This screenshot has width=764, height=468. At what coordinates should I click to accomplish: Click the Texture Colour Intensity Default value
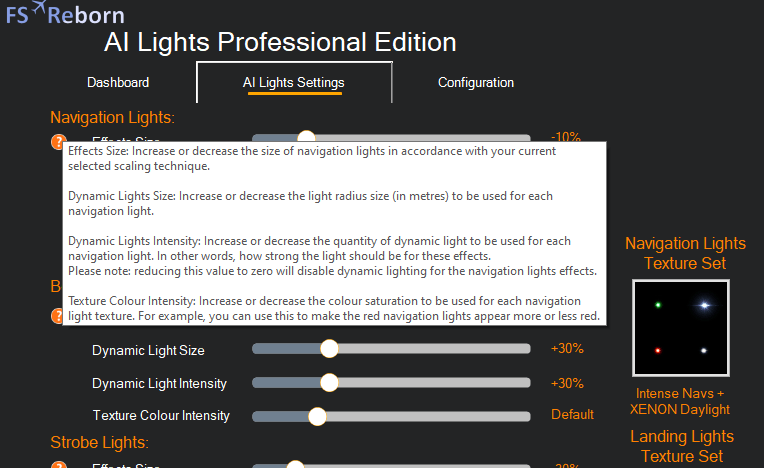pyautogui.click(x=572, y=415)
